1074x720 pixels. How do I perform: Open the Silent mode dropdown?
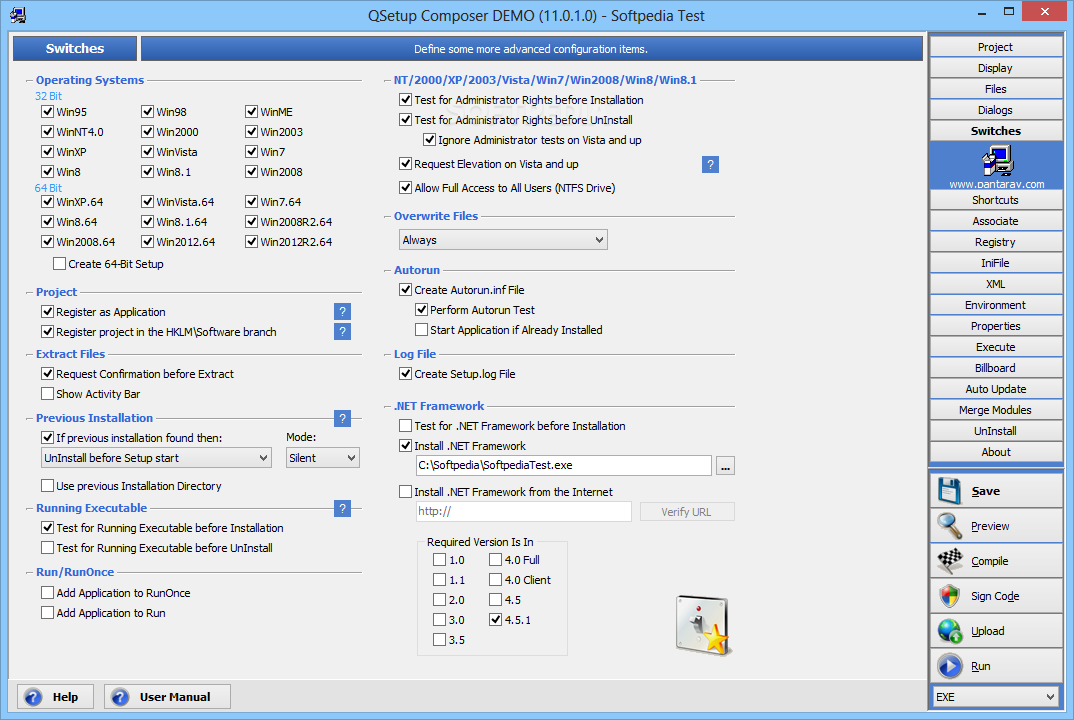tap(323, 458)
